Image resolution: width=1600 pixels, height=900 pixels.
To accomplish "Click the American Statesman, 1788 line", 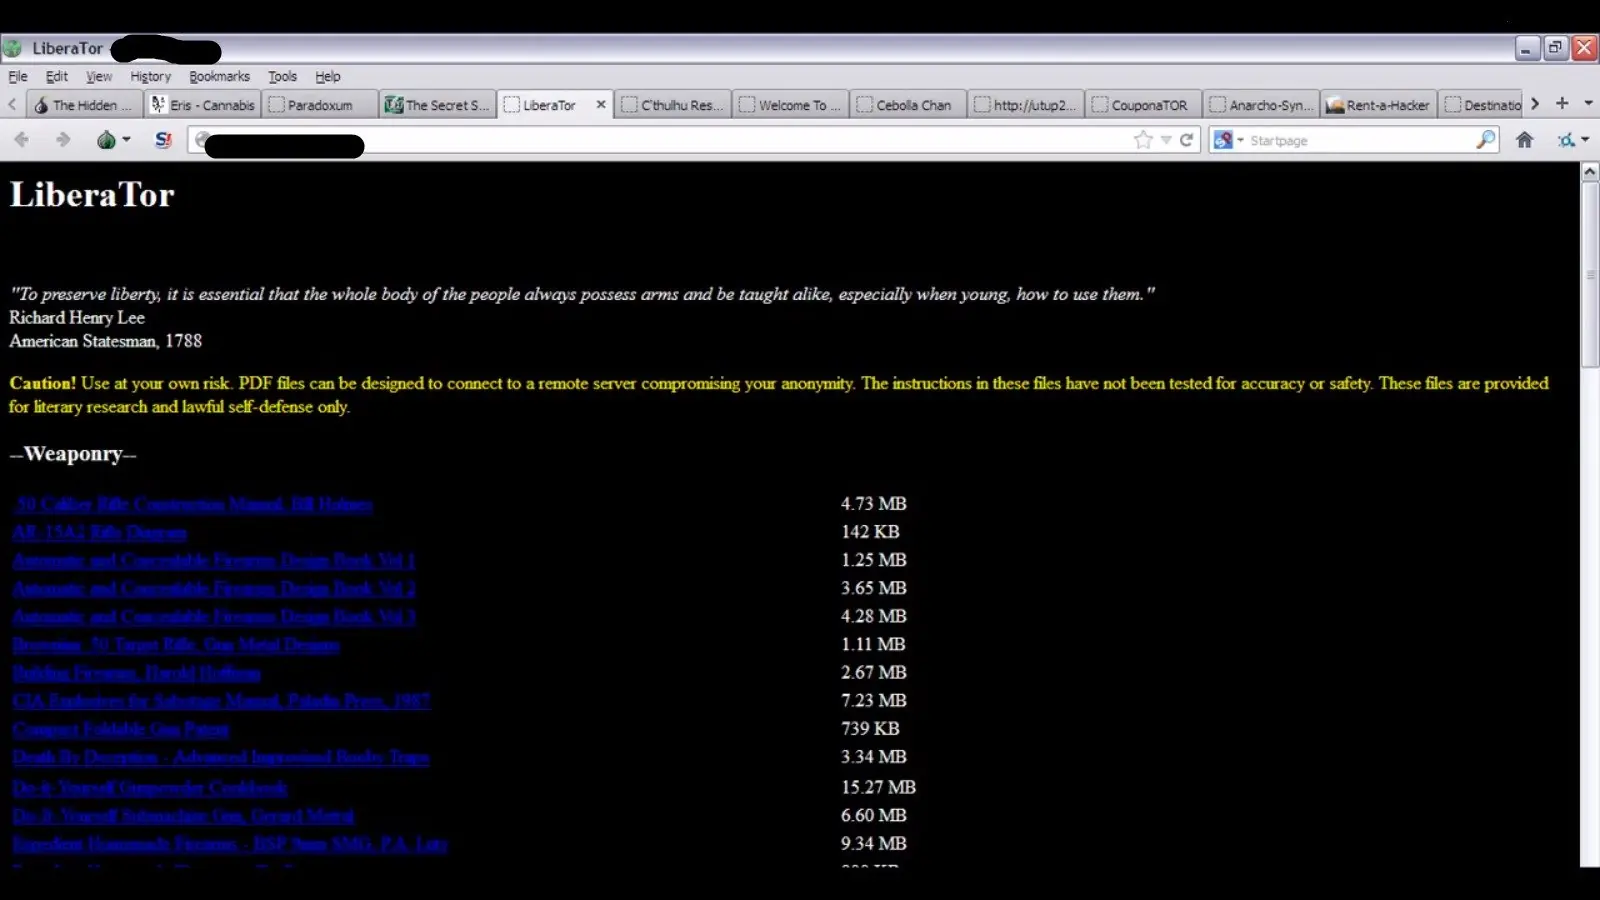I will 105,341.
